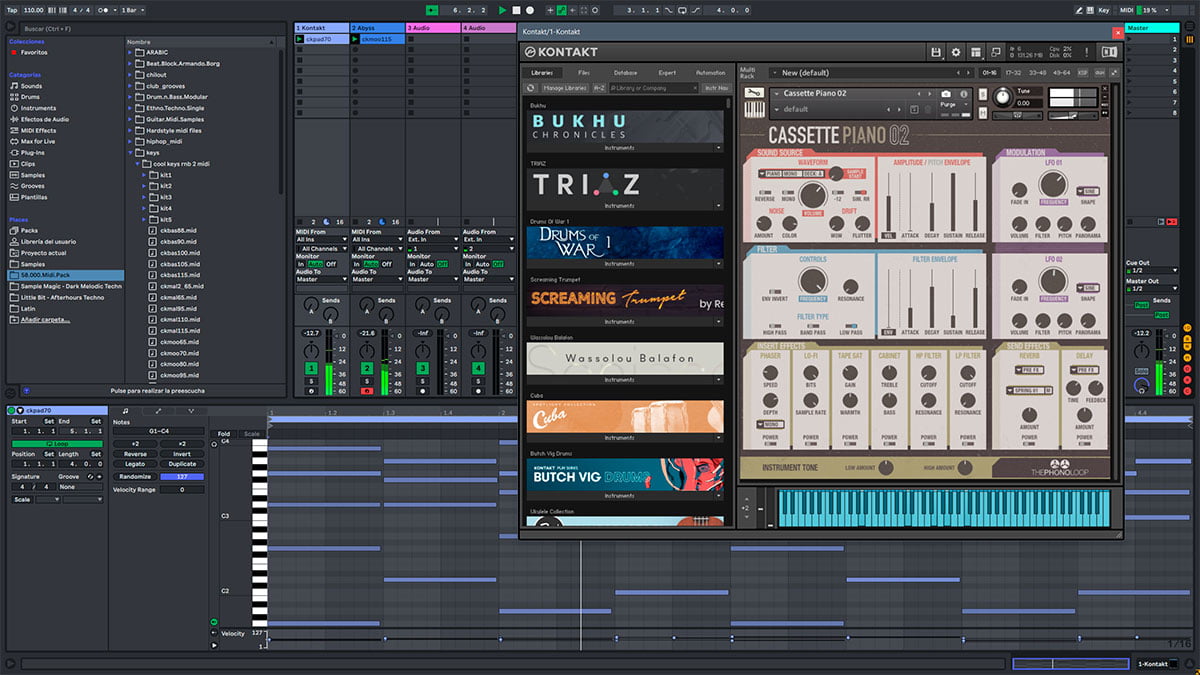Adjust the Kontakt Tune knob
The width and height of the screenshot is (1200, 675).
[x=1001, y=97]
